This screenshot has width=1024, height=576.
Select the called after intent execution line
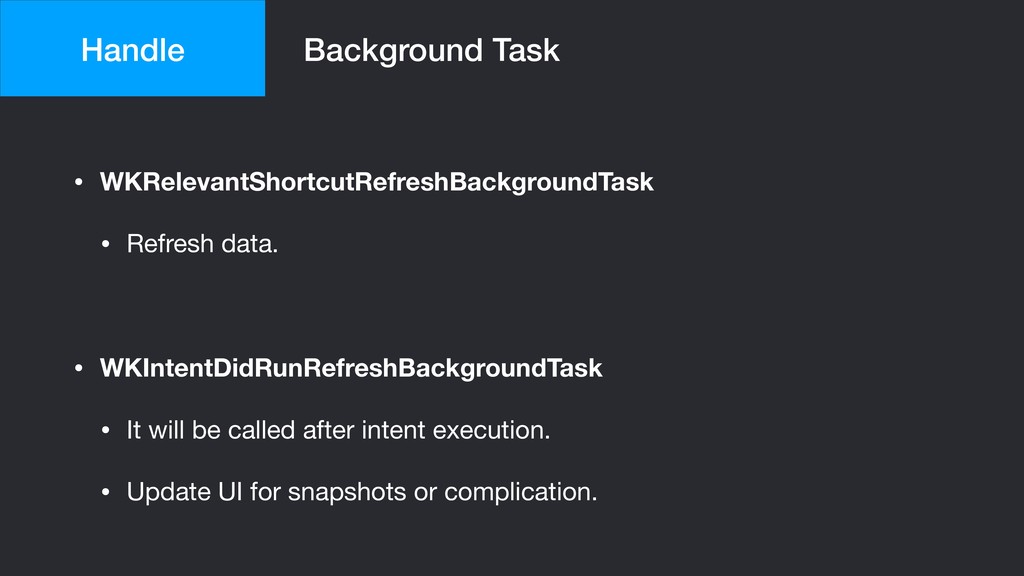click(338, 430)
